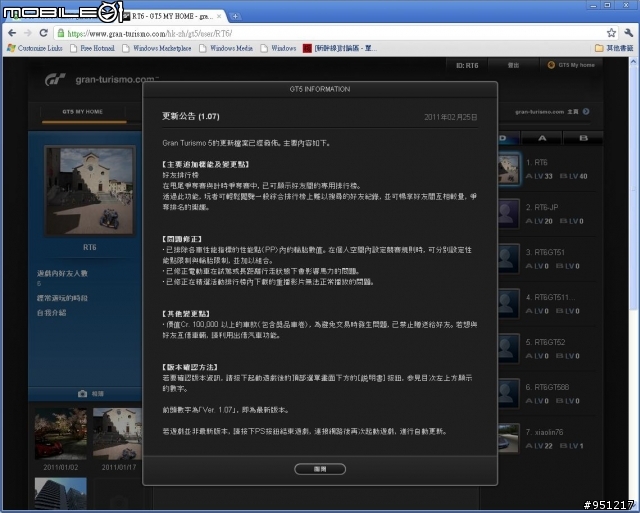The height and width of the screenshot is (513, 640).
Task: Select the B tab in friend list
Action: (x=583, y=138)
